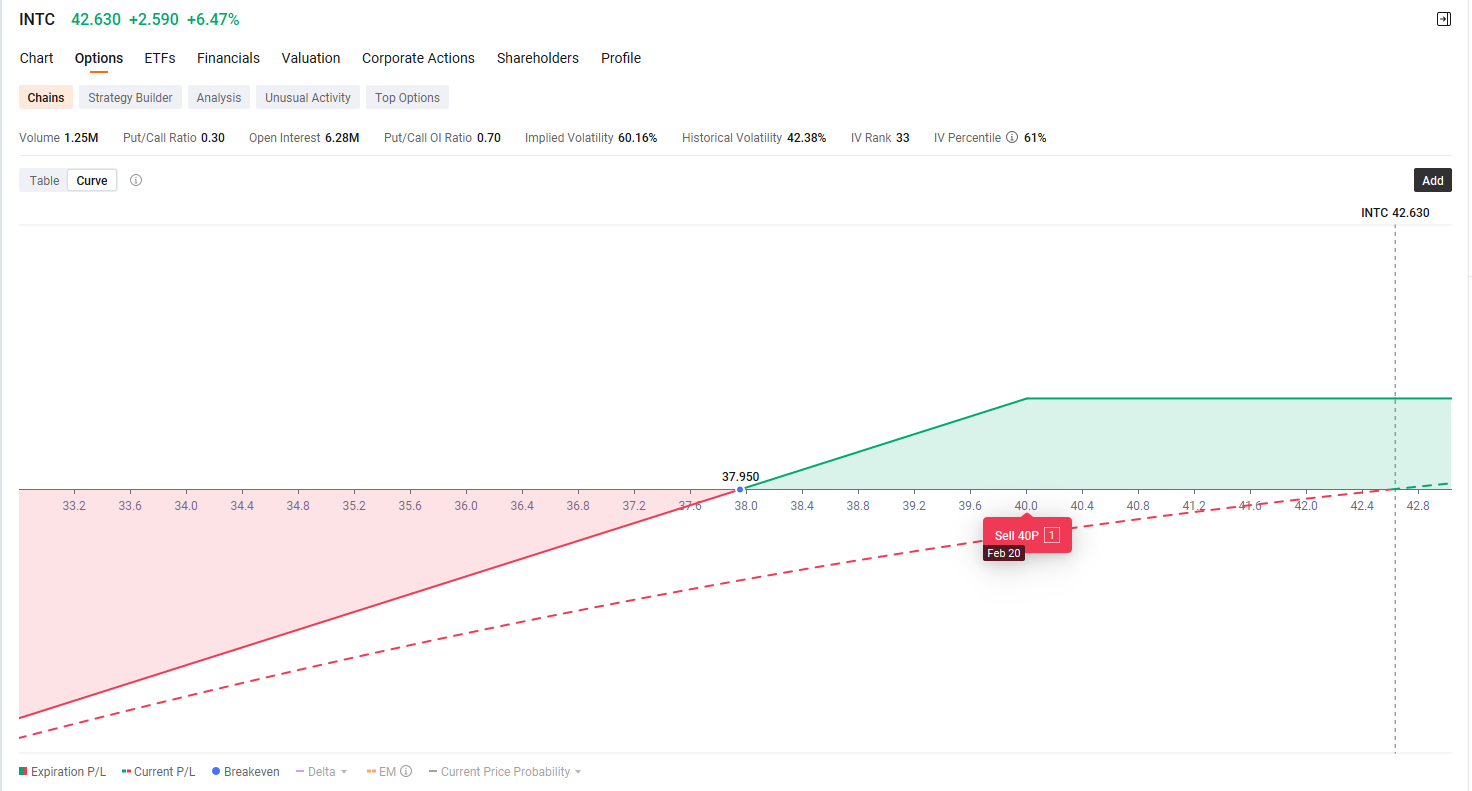
Task: Click the 34.0 price axis label
Action: coord(186,506)
